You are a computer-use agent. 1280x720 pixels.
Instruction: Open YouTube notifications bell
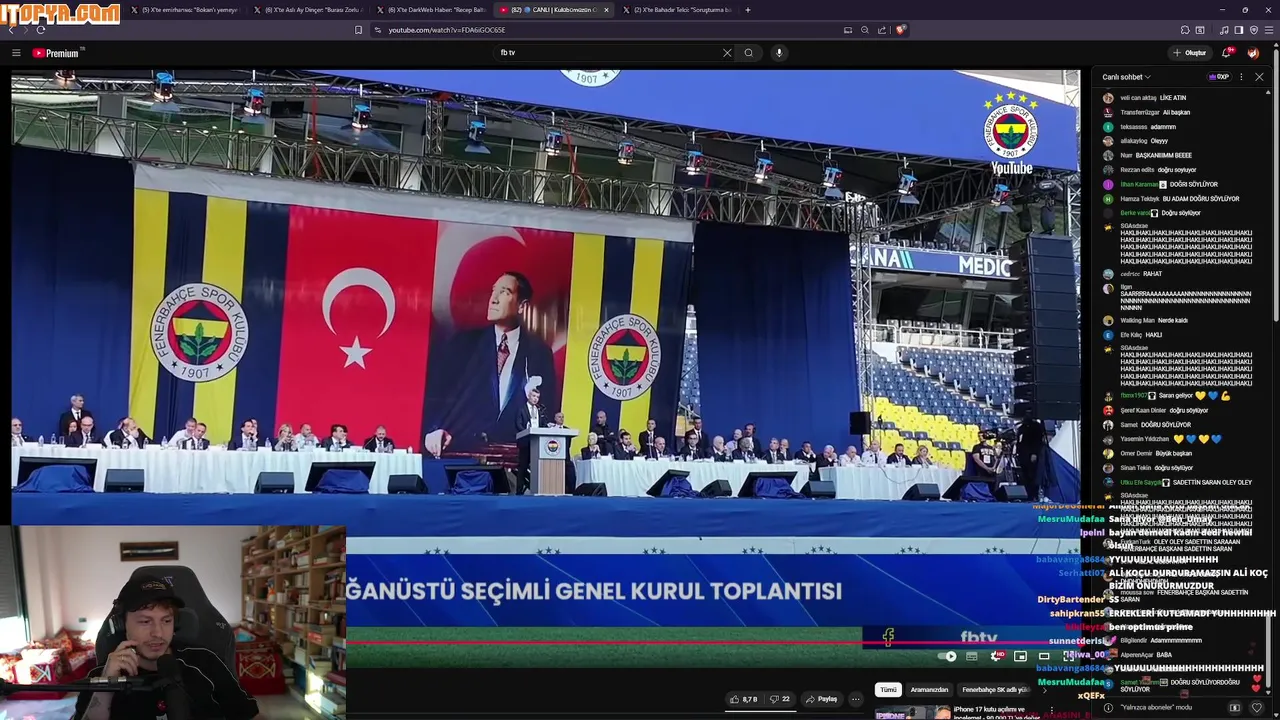[x=1228, y=53]
